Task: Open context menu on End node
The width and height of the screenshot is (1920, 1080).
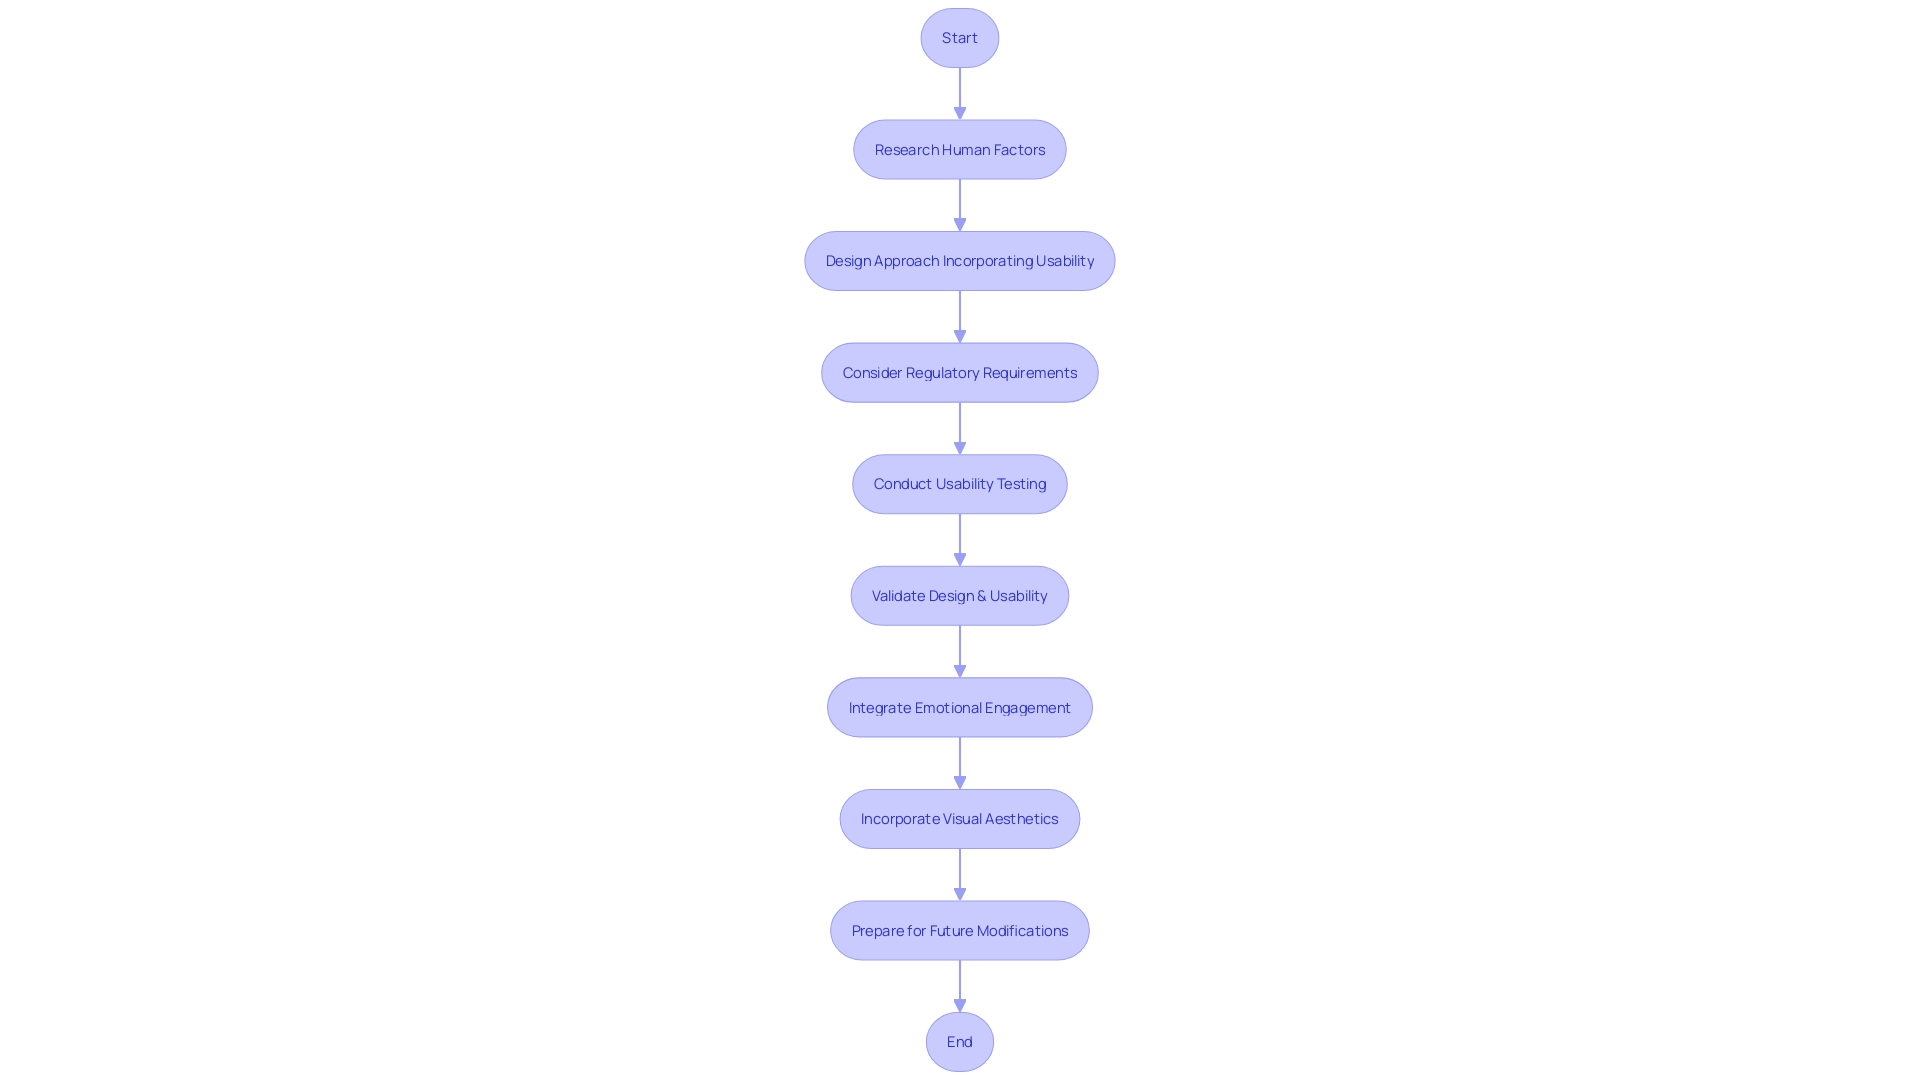Action: coord(959,1040)
